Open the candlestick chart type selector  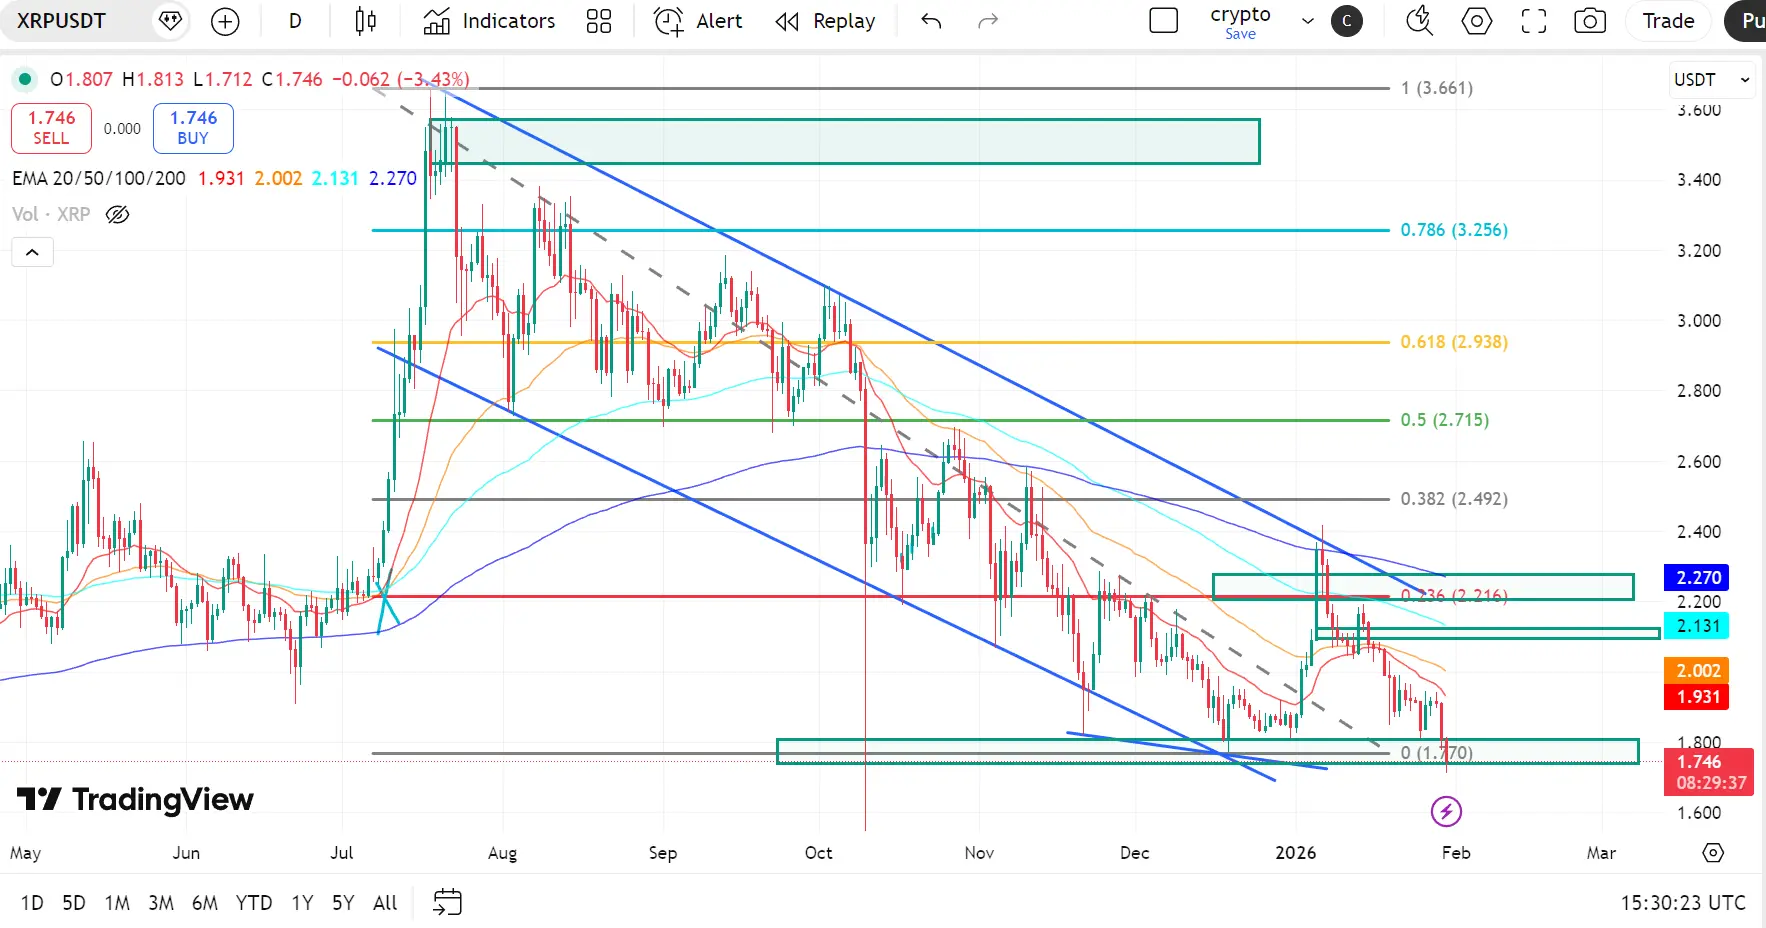366,21
